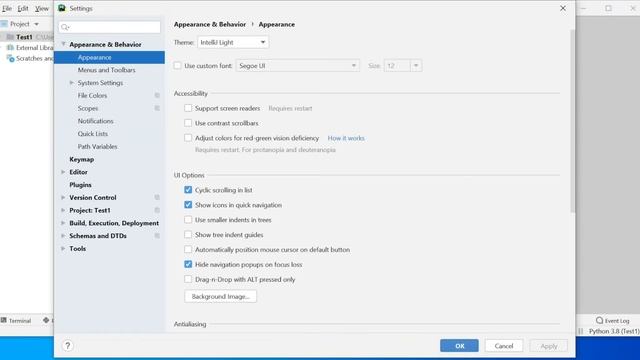Open the Event Log icon in status bar
Screen dimensions: 640x360
pyautogui.click(x=599, y=320)
